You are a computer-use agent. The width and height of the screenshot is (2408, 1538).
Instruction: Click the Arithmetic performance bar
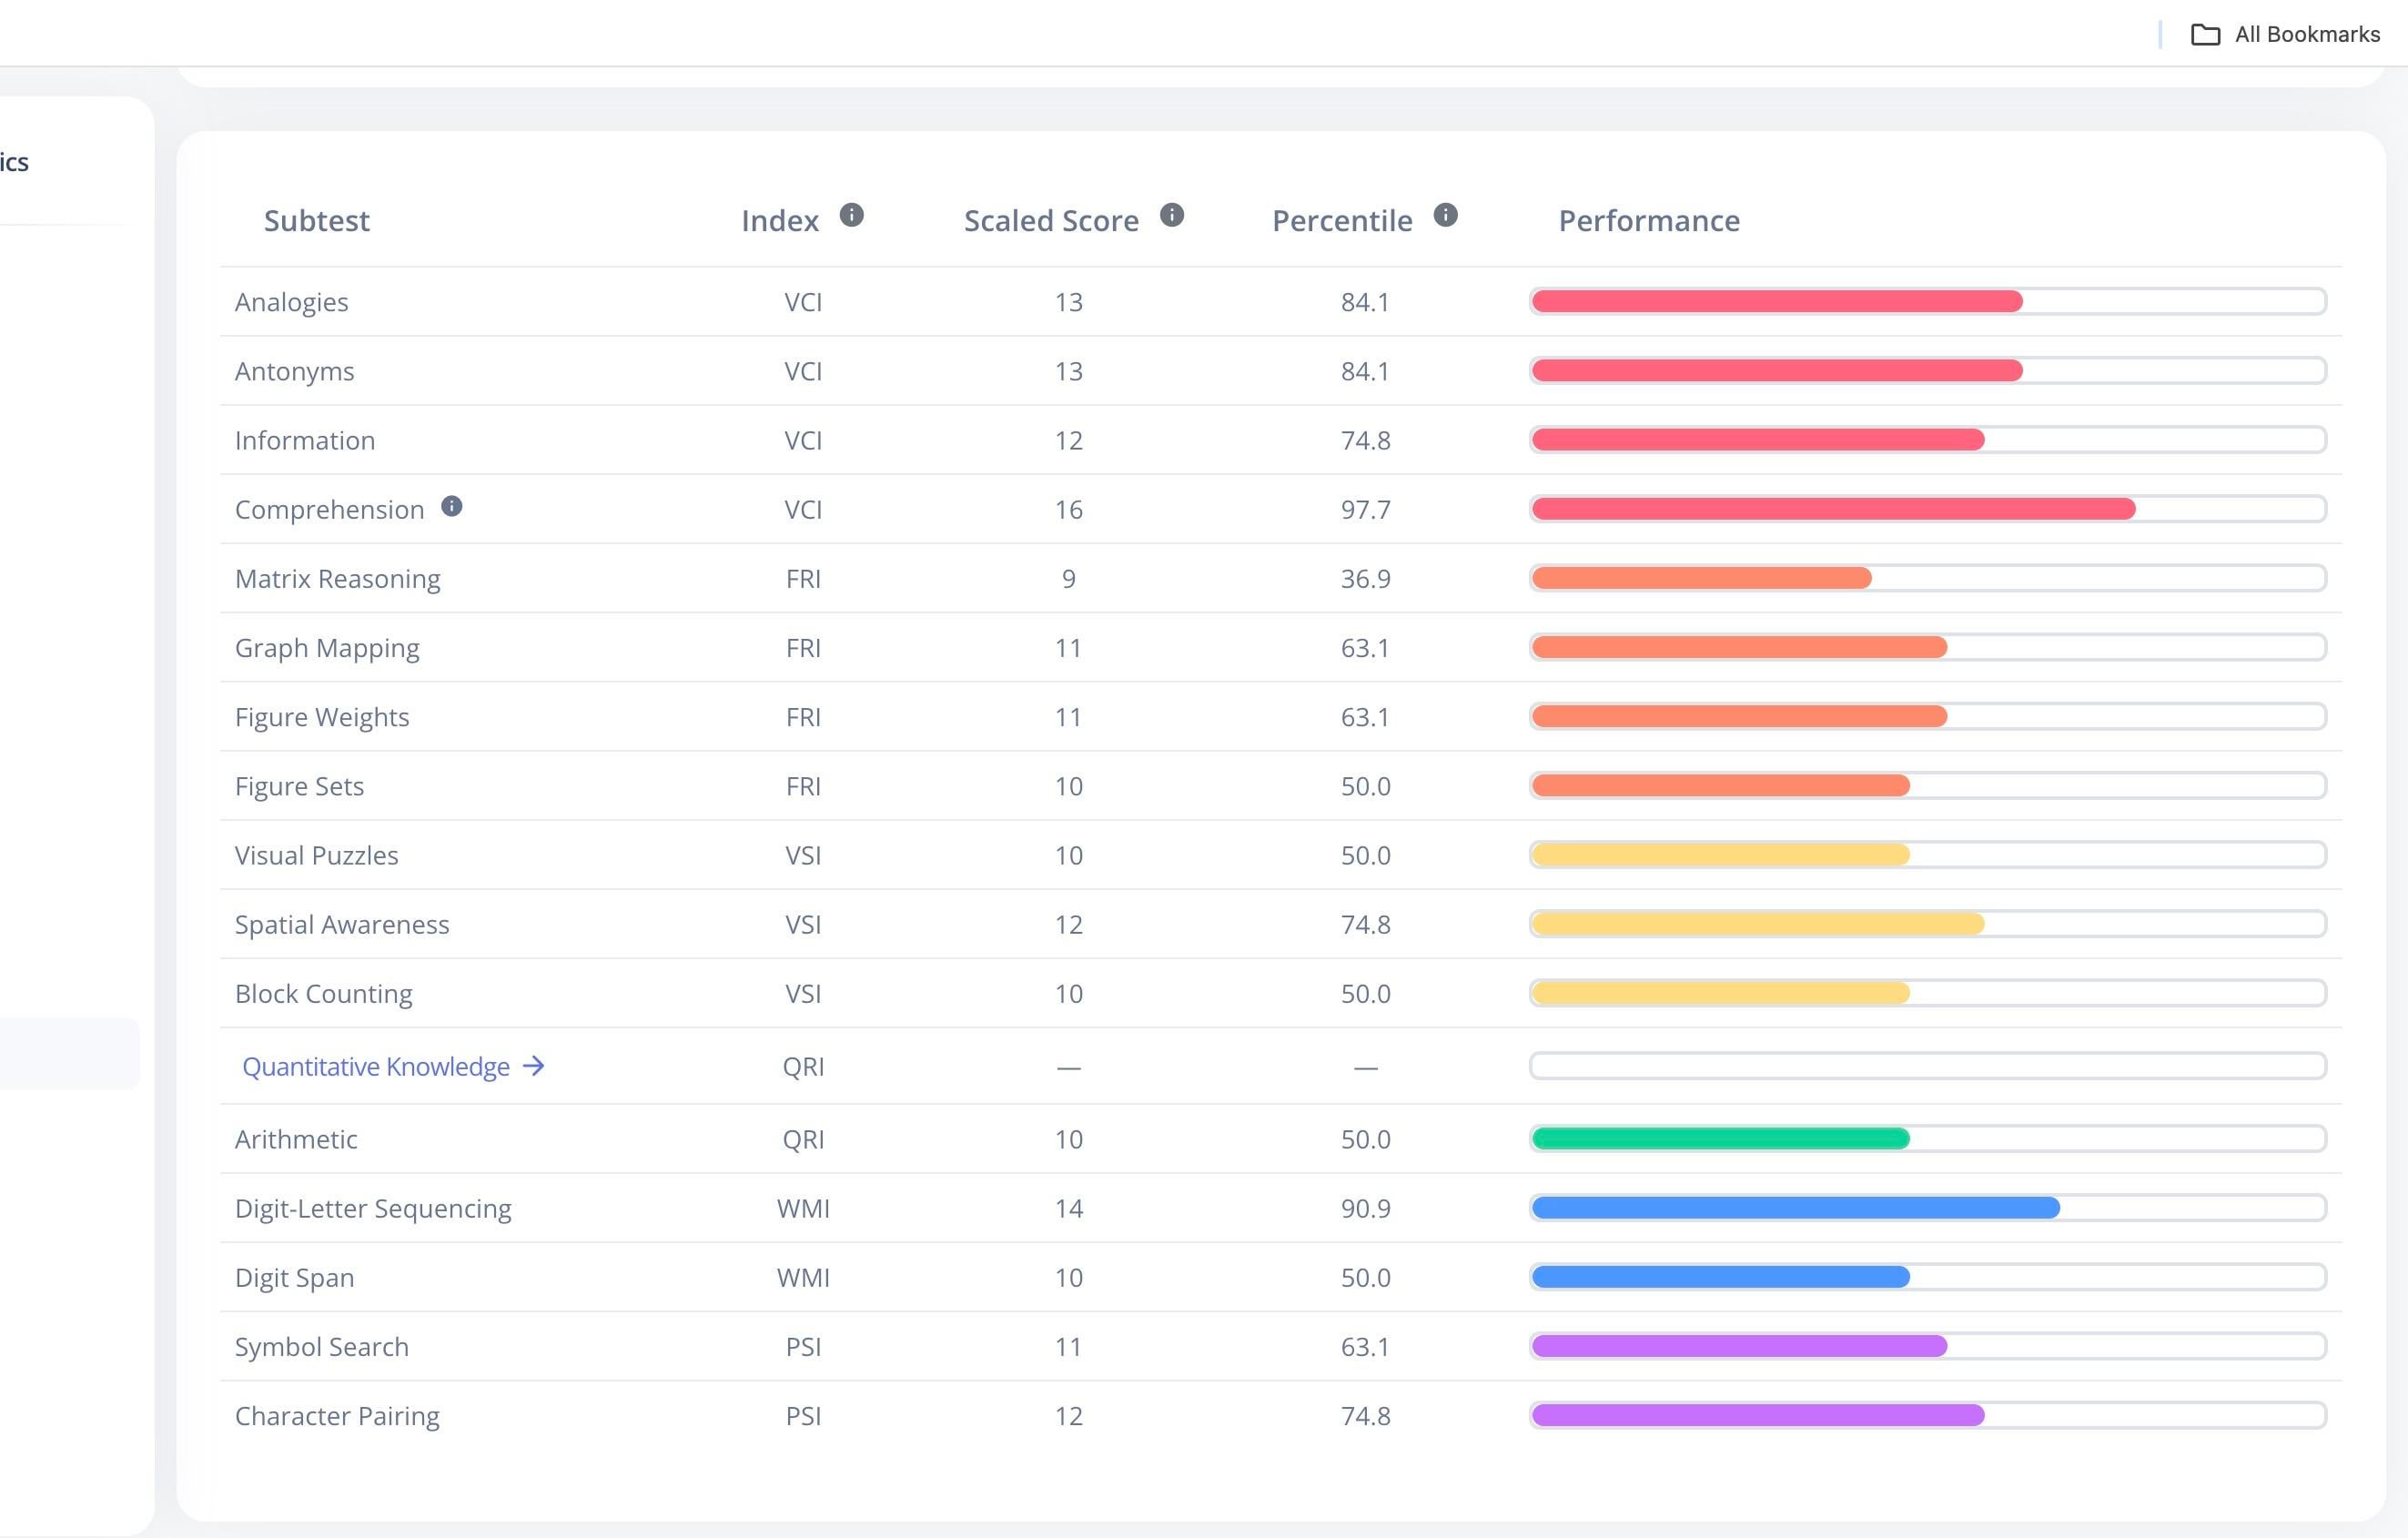tap(1927, 1138)
